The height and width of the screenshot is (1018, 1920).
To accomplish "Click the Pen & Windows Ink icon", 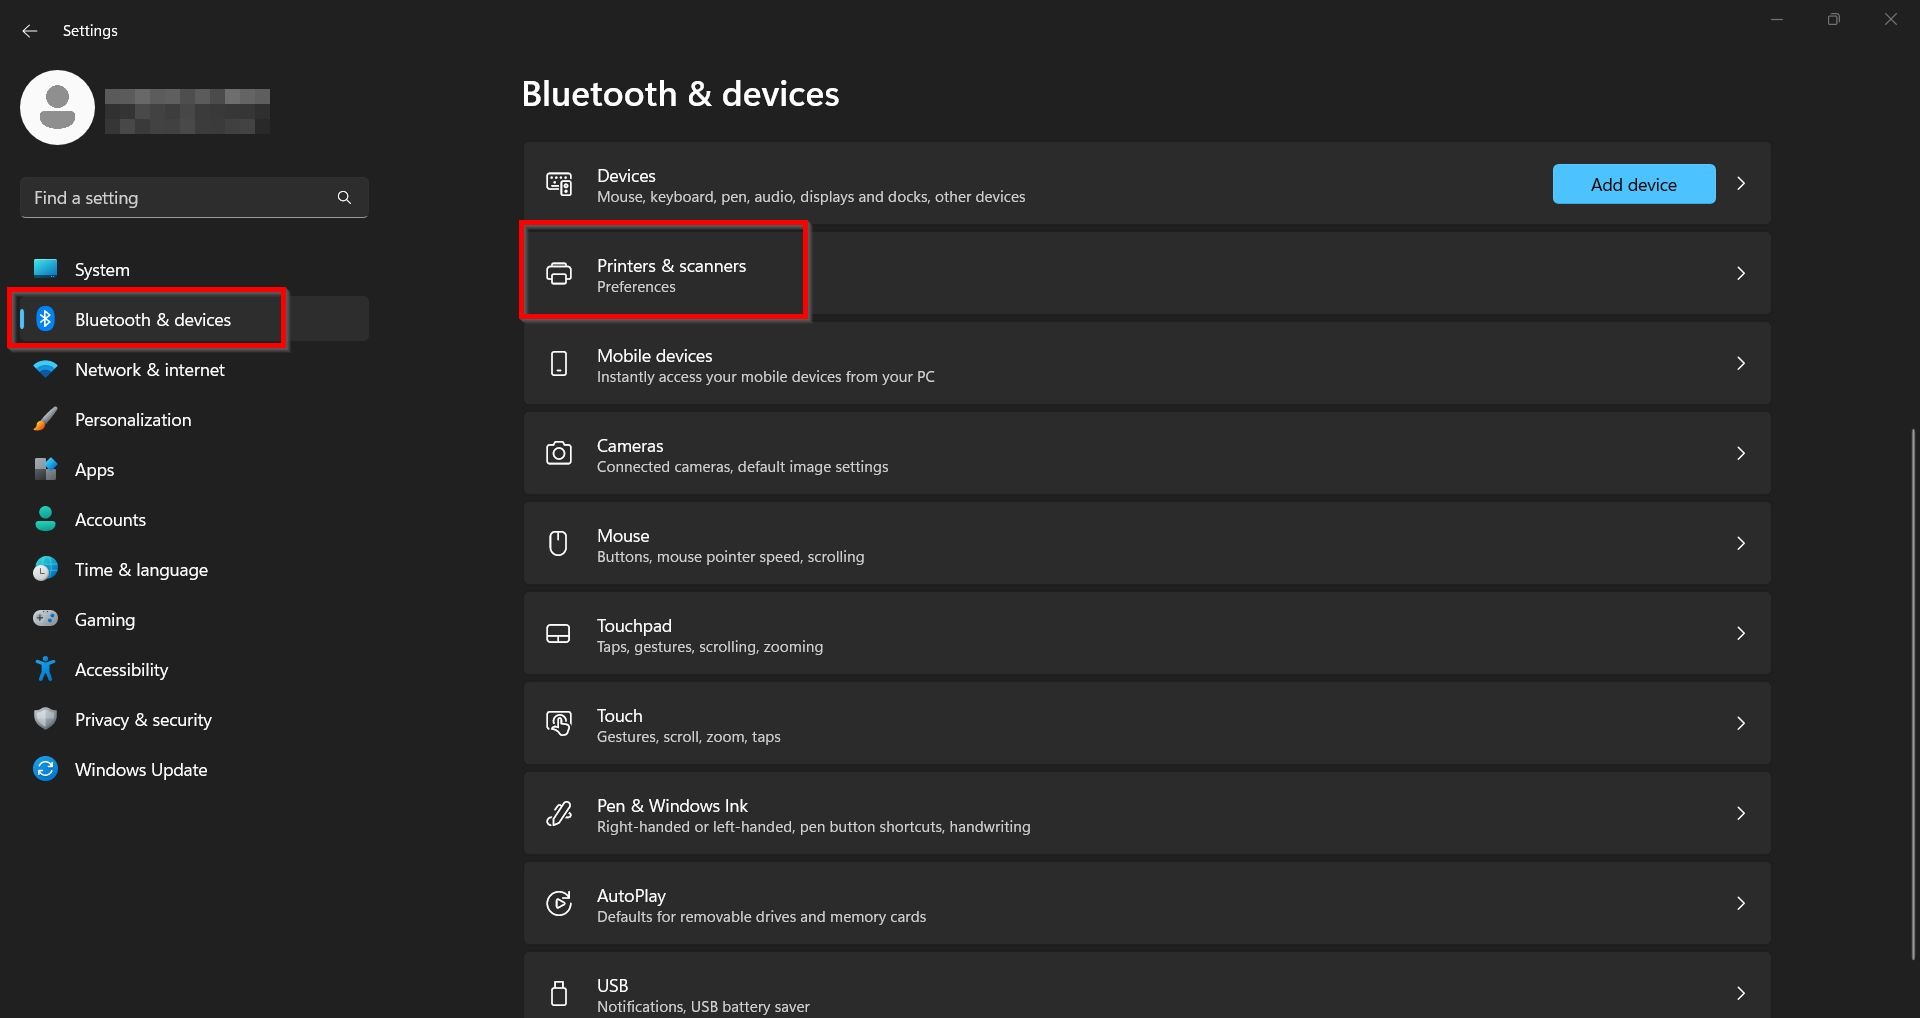I will click(558, 814).
